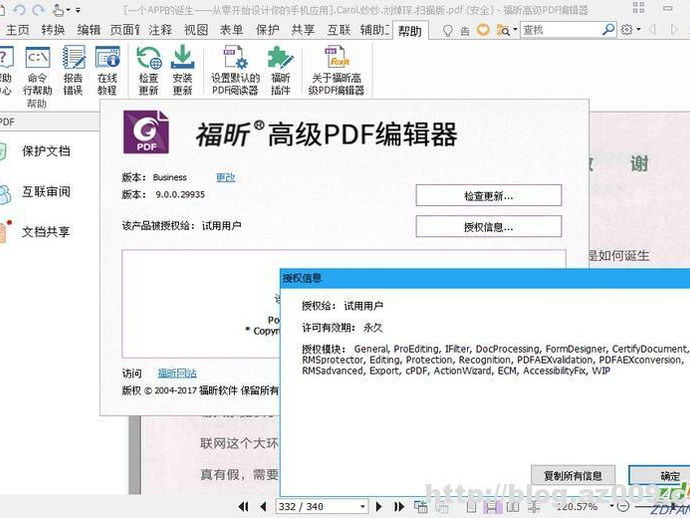Open the 在线教程 online tutorial icon
The image size is (690, 518).
pos(107,70)
